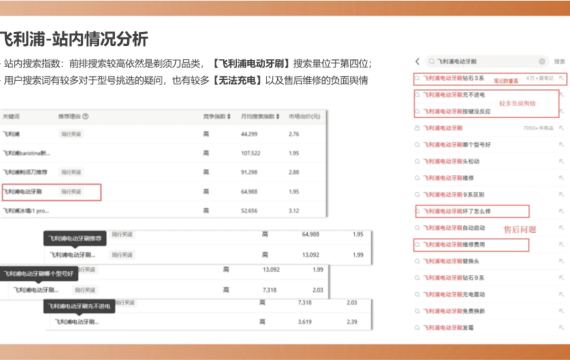
Task: Click the market bid value 2.88
Action: (294, 172)
